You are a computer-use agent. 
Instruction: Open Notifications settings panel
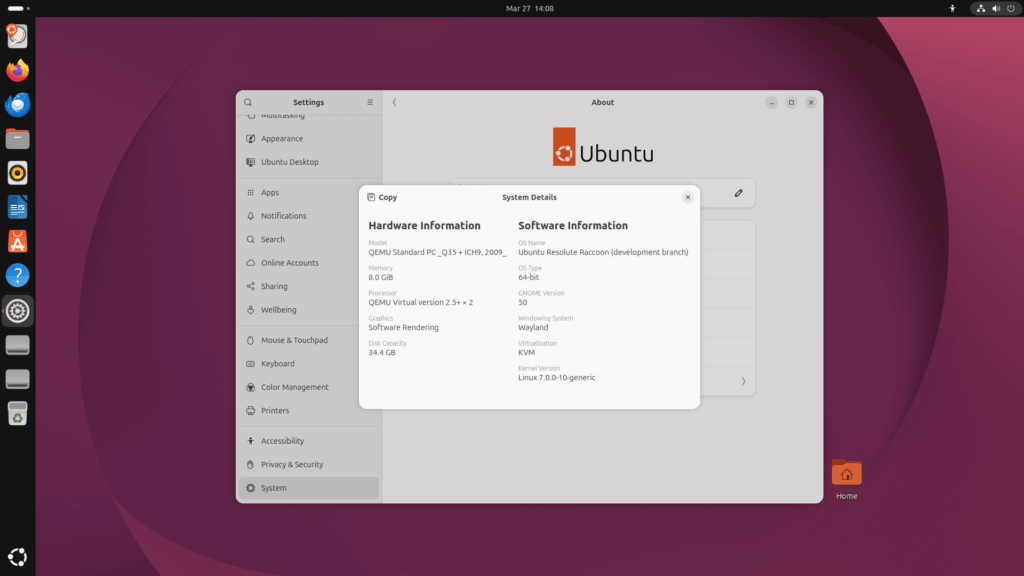click(x=283, y=216)
